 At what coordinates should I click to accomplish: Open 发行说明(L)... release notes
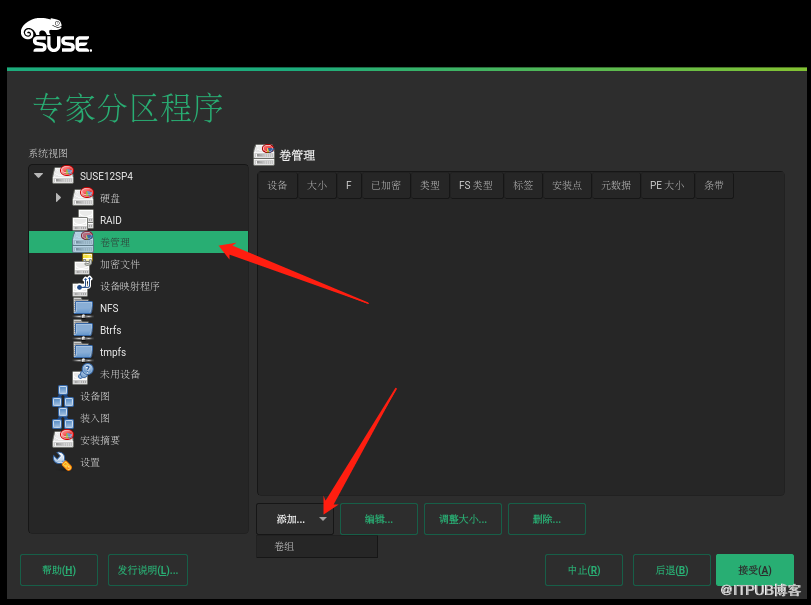click(148, 570)
